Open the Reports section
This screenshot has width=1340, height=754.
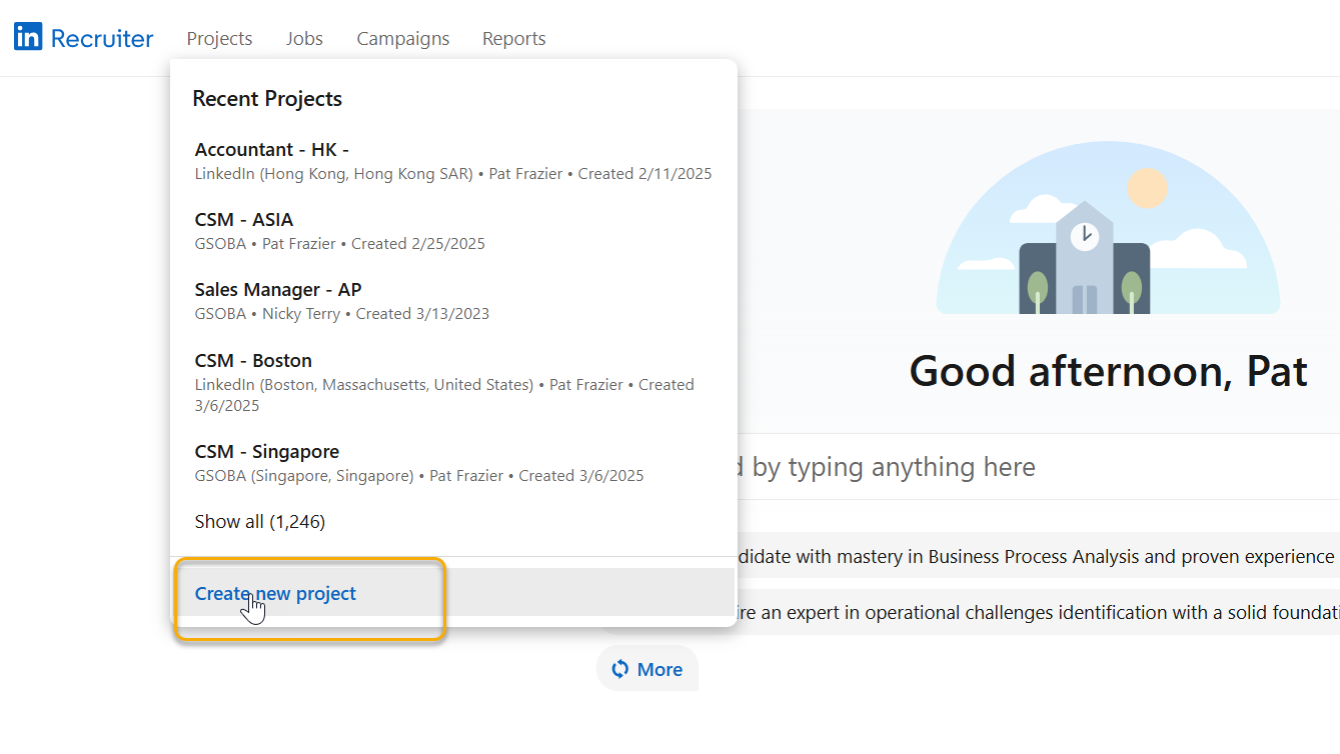[x=514, y=38]
